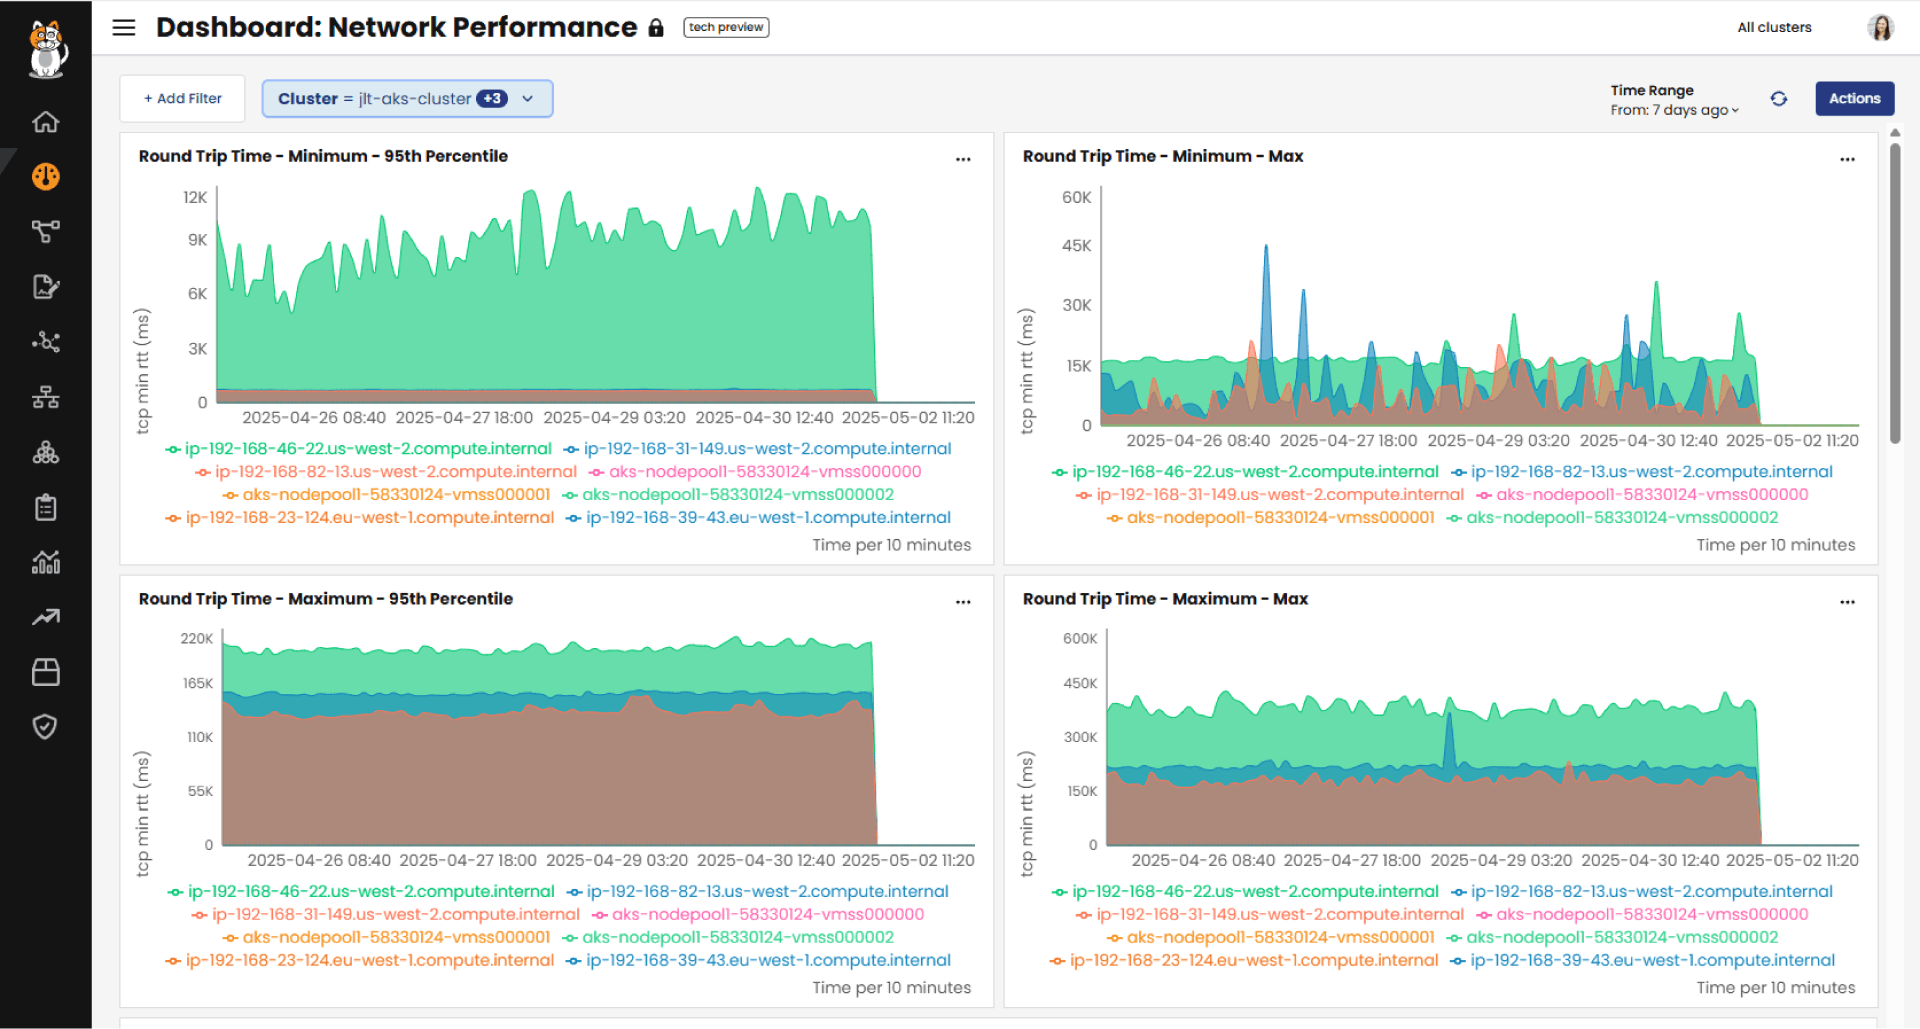Viewport: 1920px width, 1029px height.
Task: Open options menu for Round Trip Time Maximum Max panel
Action: (1847, 602)
